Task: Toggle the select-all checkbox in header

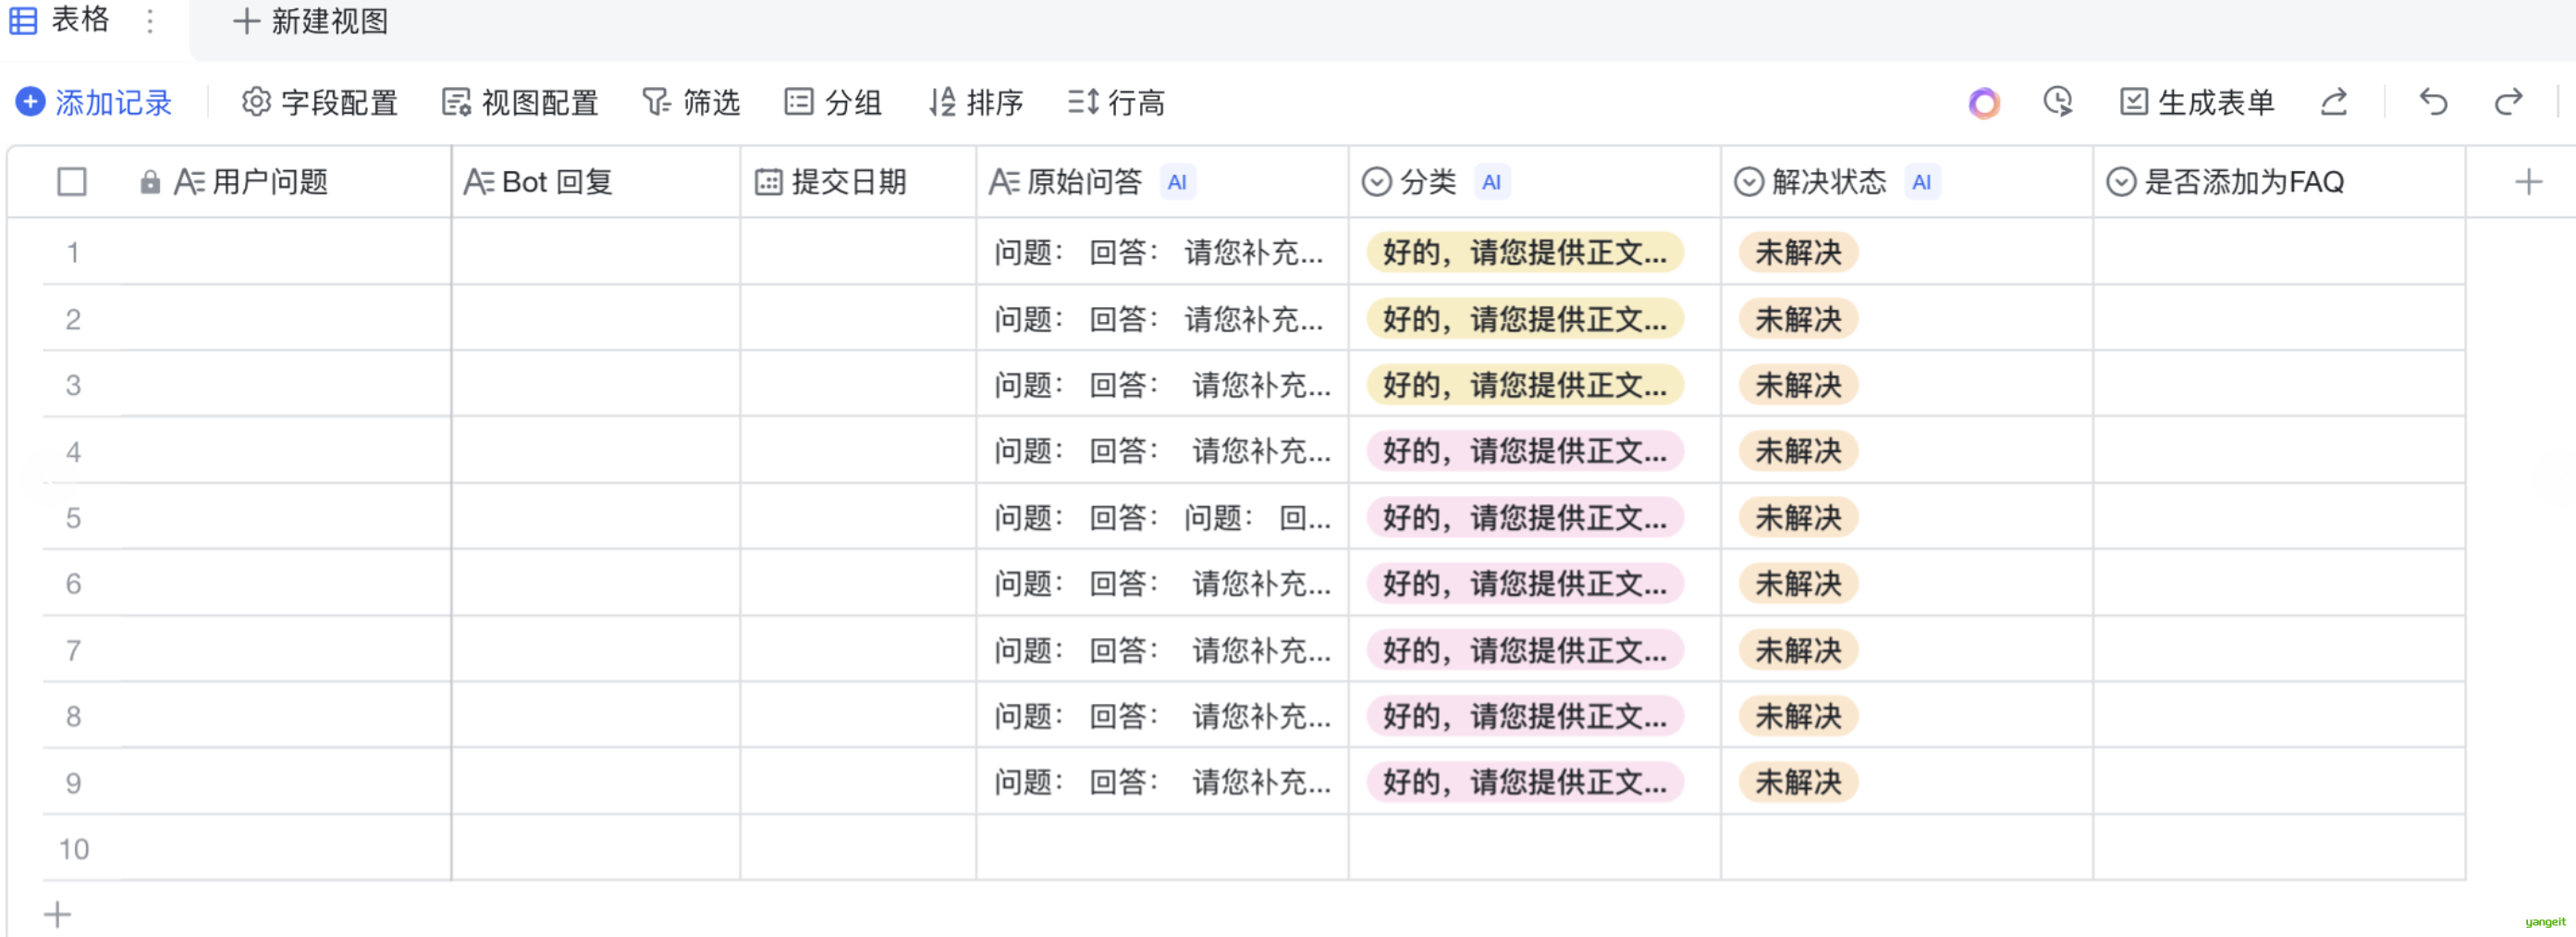Action: [x=72, y=182]
